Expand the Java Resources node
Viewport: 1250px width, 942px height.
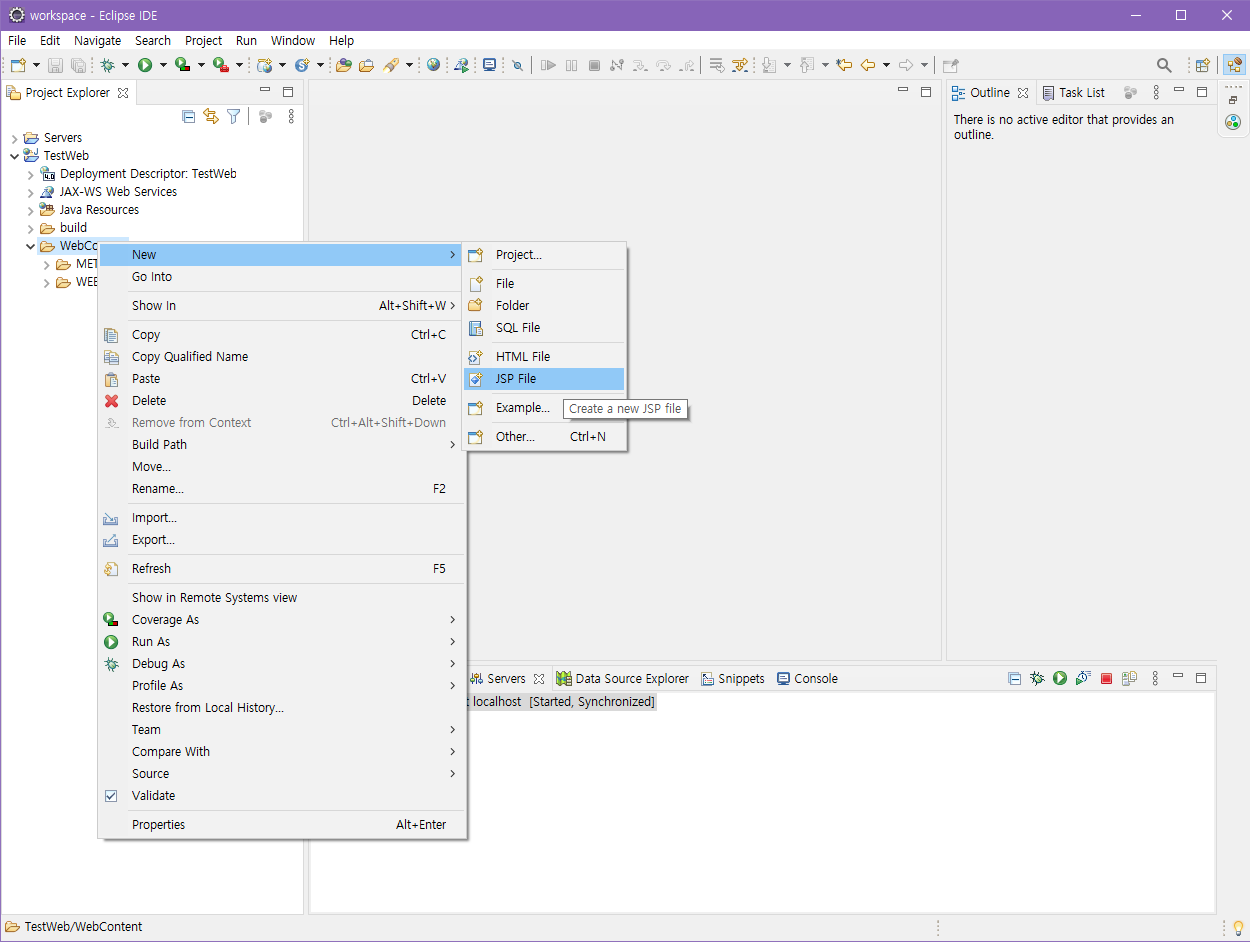click(31, 210)
